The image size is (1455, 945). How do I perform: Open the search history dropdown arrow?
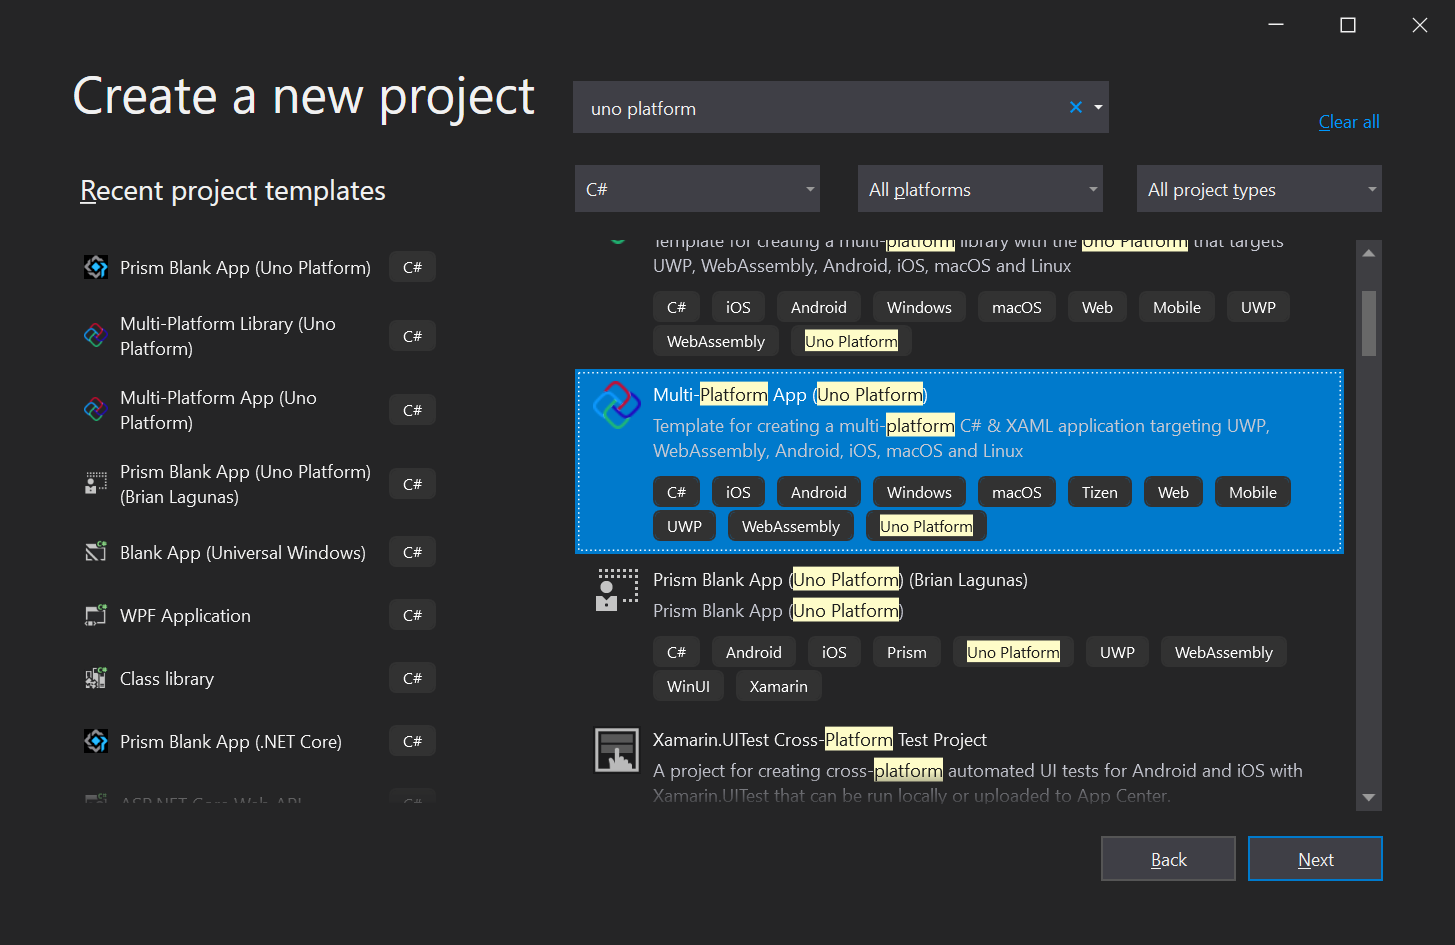click(1098, 107)
